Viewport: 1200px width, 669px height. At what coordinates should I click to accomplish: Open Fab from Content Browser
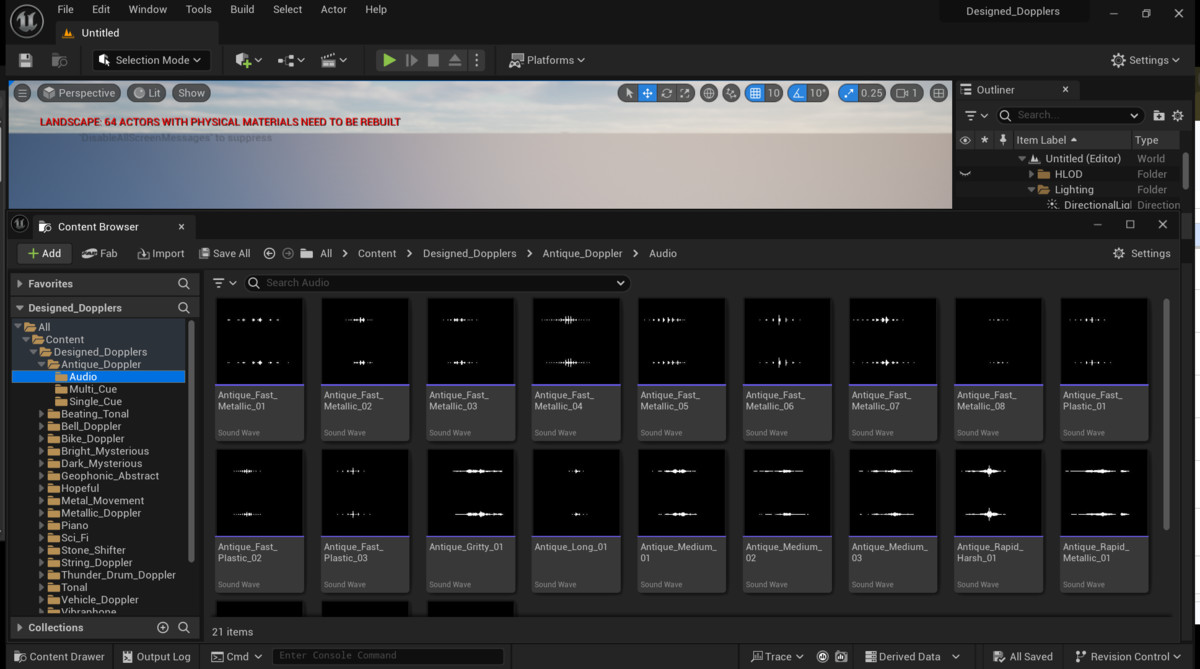100,253
